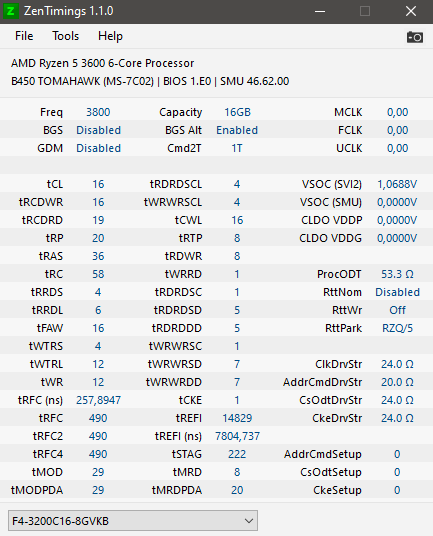The width and height of the screenshot is (433, 536).
Task: Click the VSOC (SVI2) value 1,0688V
Action: point(397,184)
